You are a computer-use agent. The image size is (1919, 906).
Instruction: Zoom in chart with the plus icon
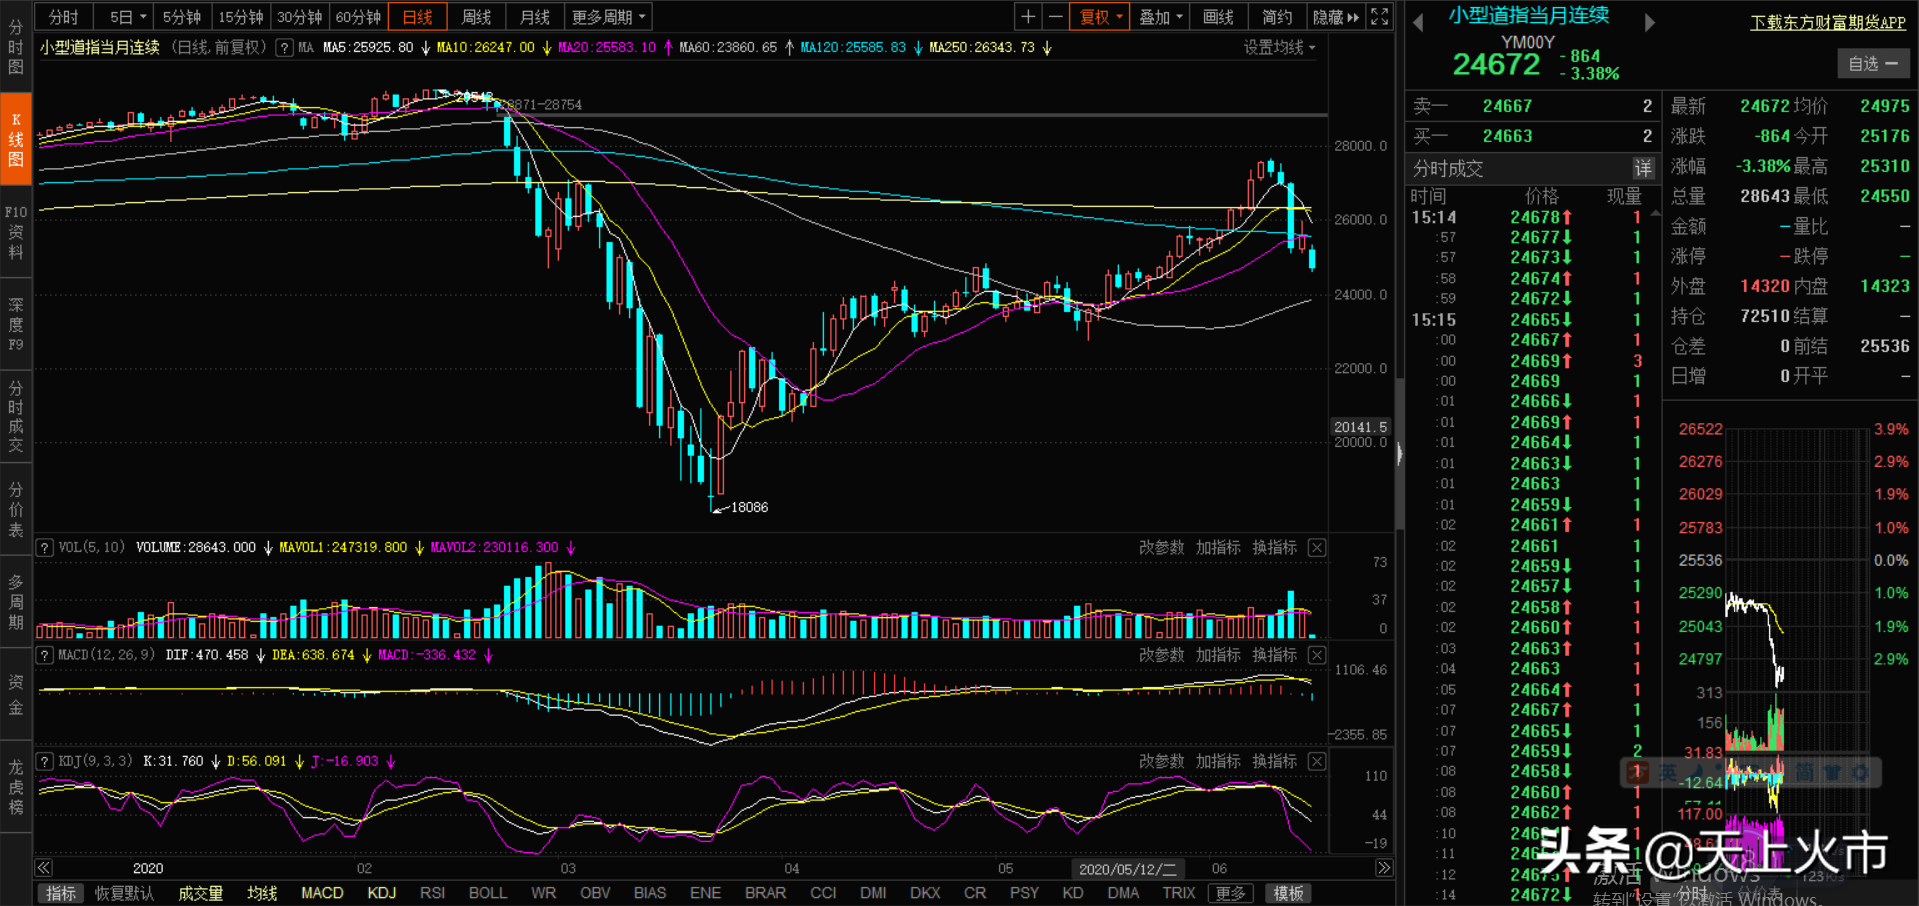click(1027, 17)
